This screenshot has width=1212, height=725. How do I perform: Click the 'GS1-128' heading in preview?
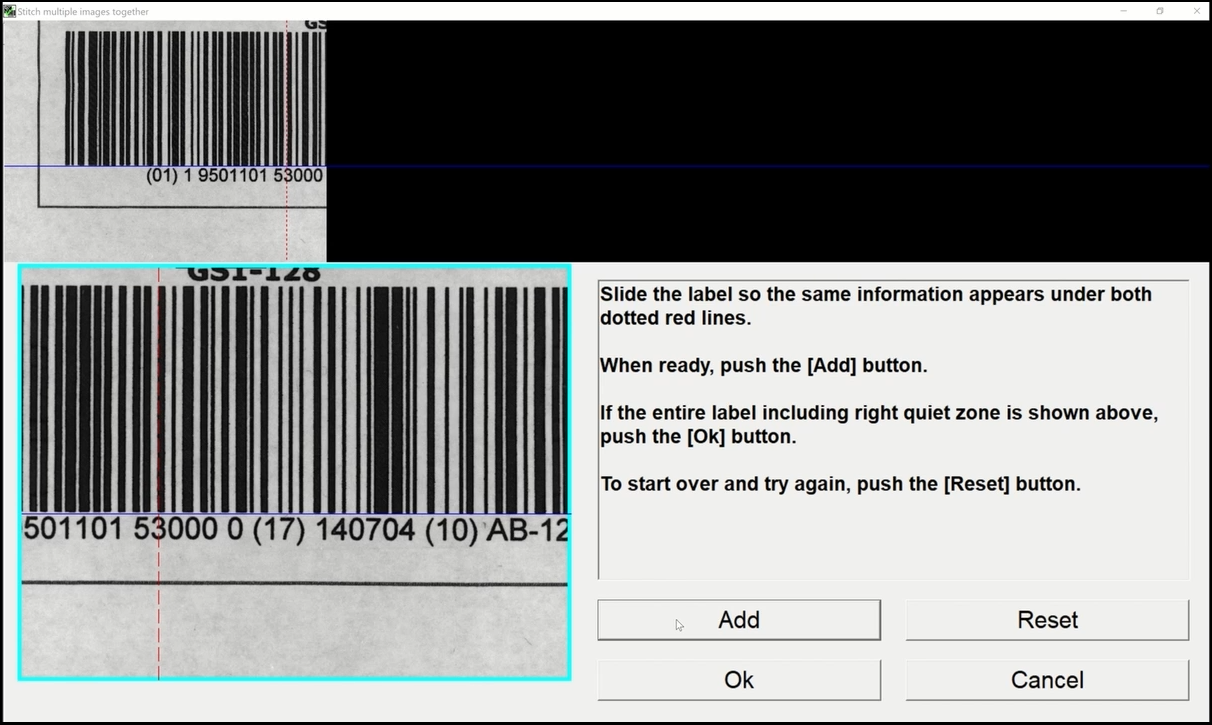(254, 273)
